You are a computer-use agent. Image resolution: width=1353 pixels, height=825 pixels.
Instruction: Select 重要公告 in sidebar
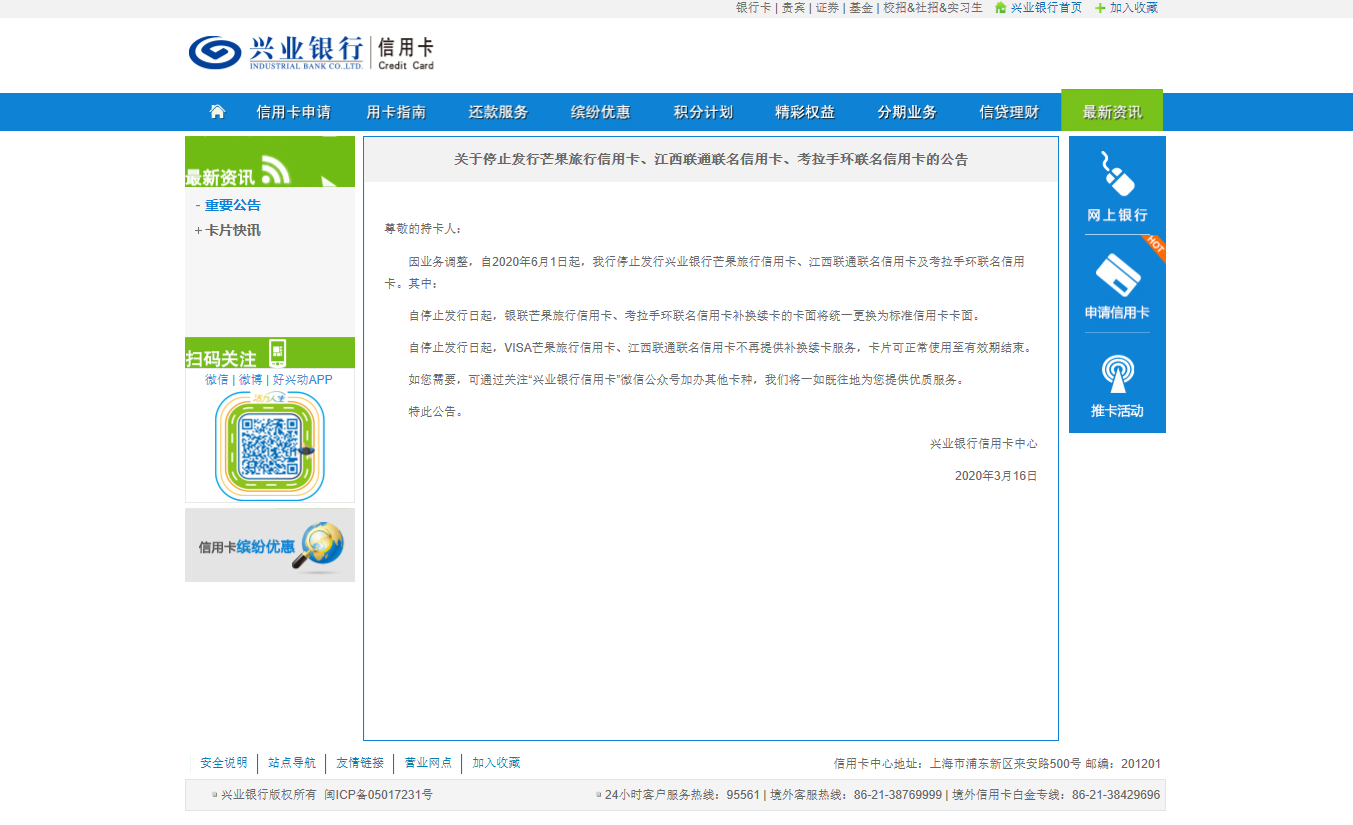(233, 205)
